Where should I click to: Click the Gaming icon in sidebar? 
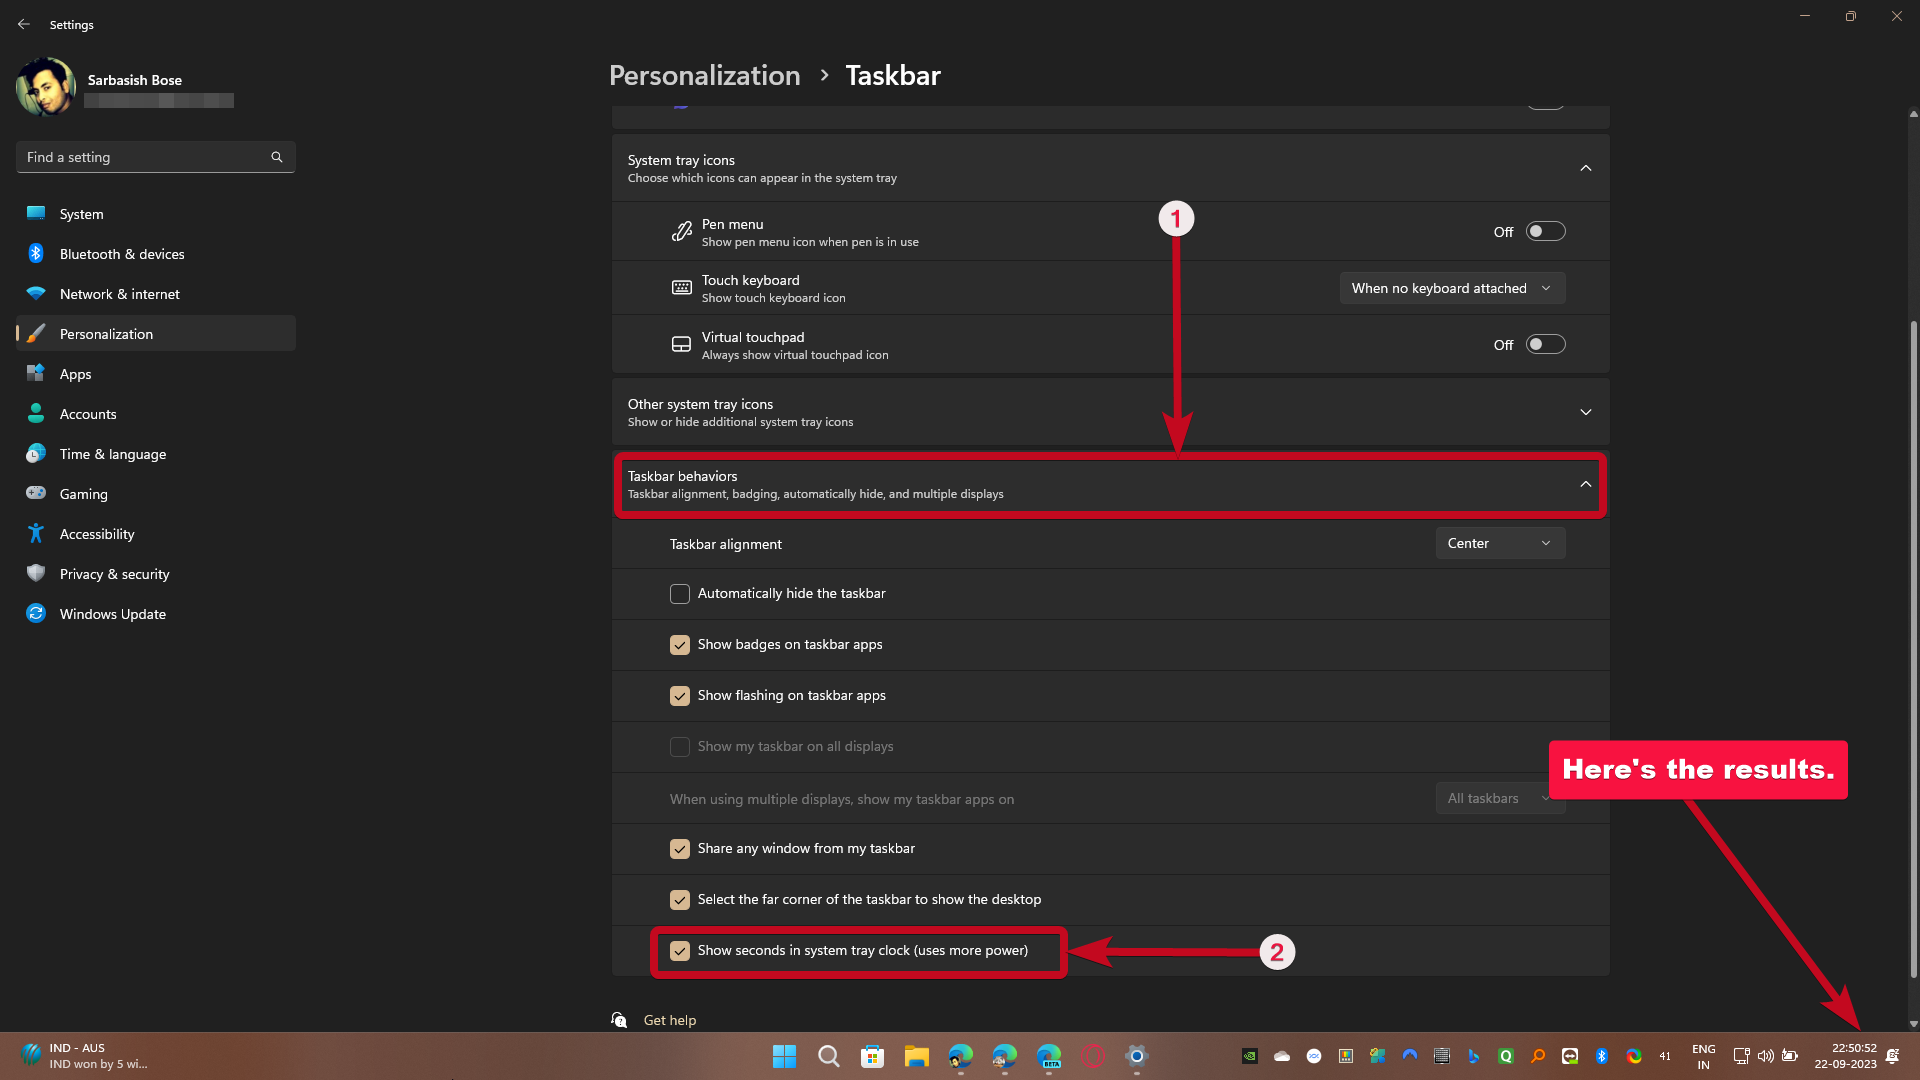(x=36, y=492)
